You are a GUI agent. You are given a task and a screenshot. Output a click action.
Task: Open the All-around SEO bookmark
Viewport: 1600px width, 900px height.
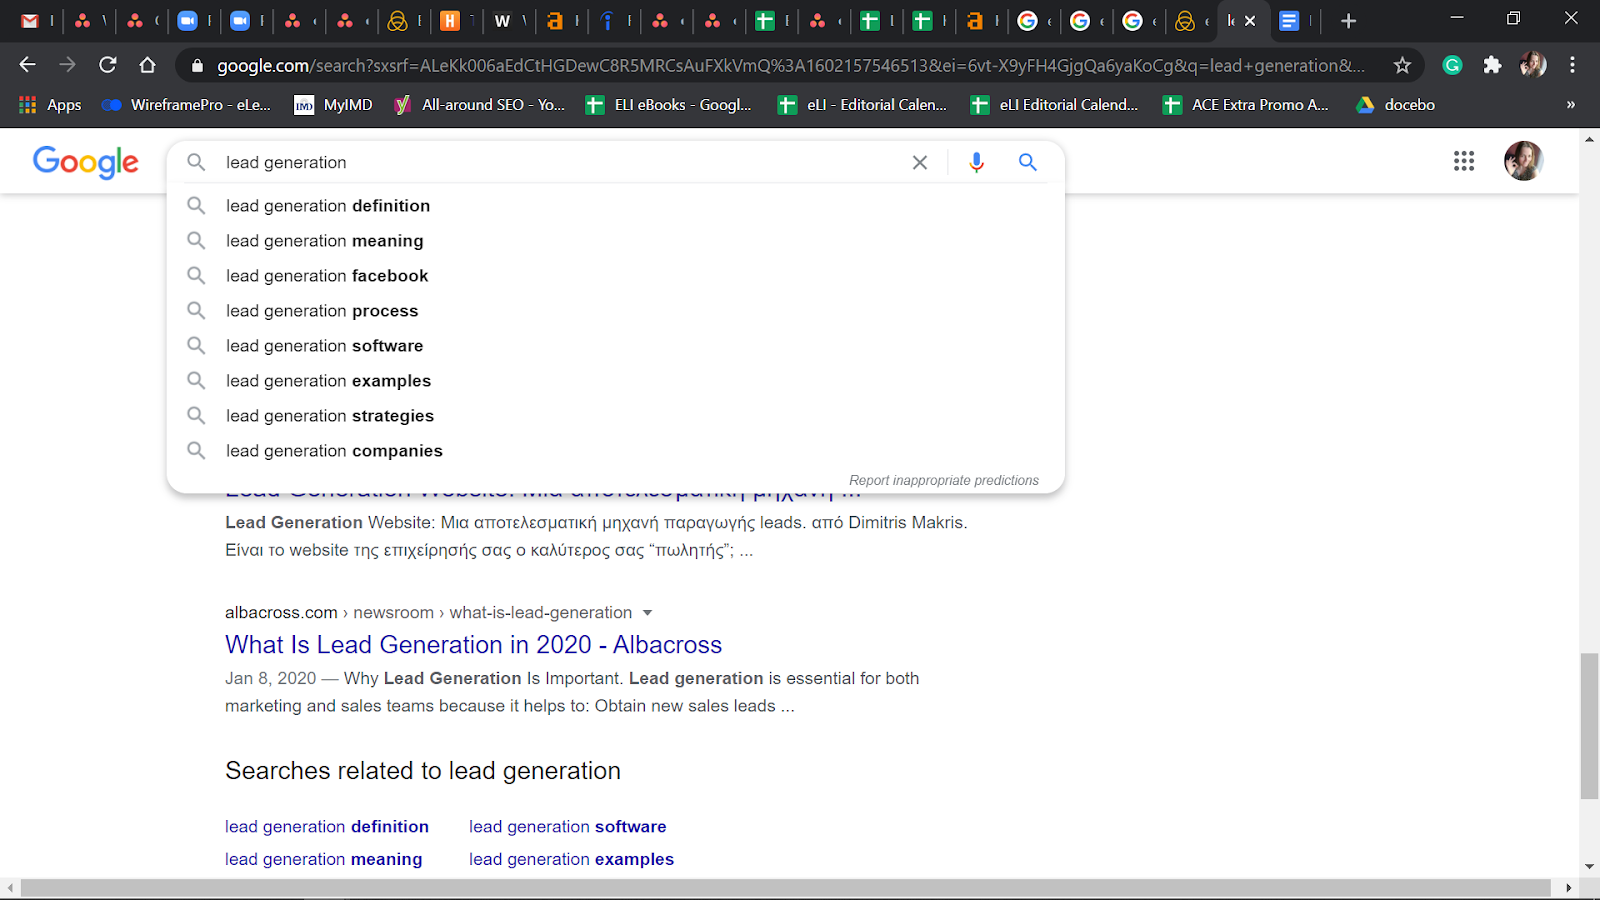[x=480, y=104]
